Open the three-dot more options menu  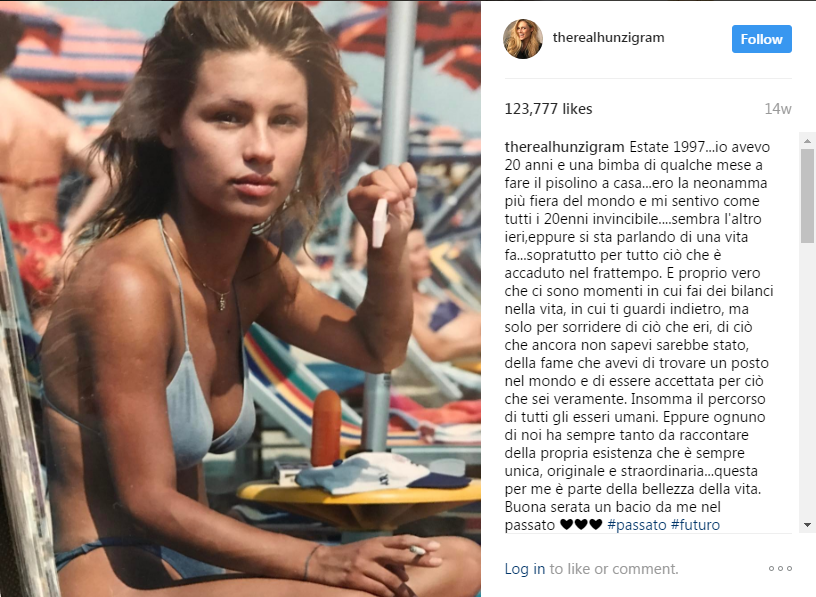(780, 568)
